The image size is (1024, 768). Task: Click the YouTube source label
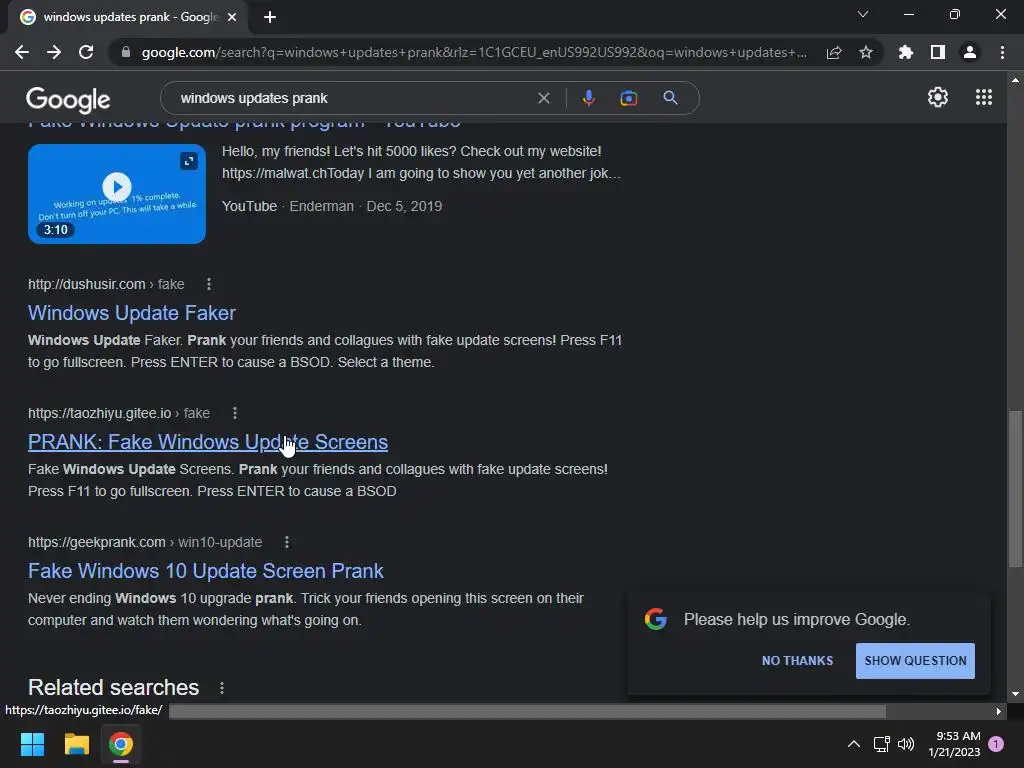point(249,206)
